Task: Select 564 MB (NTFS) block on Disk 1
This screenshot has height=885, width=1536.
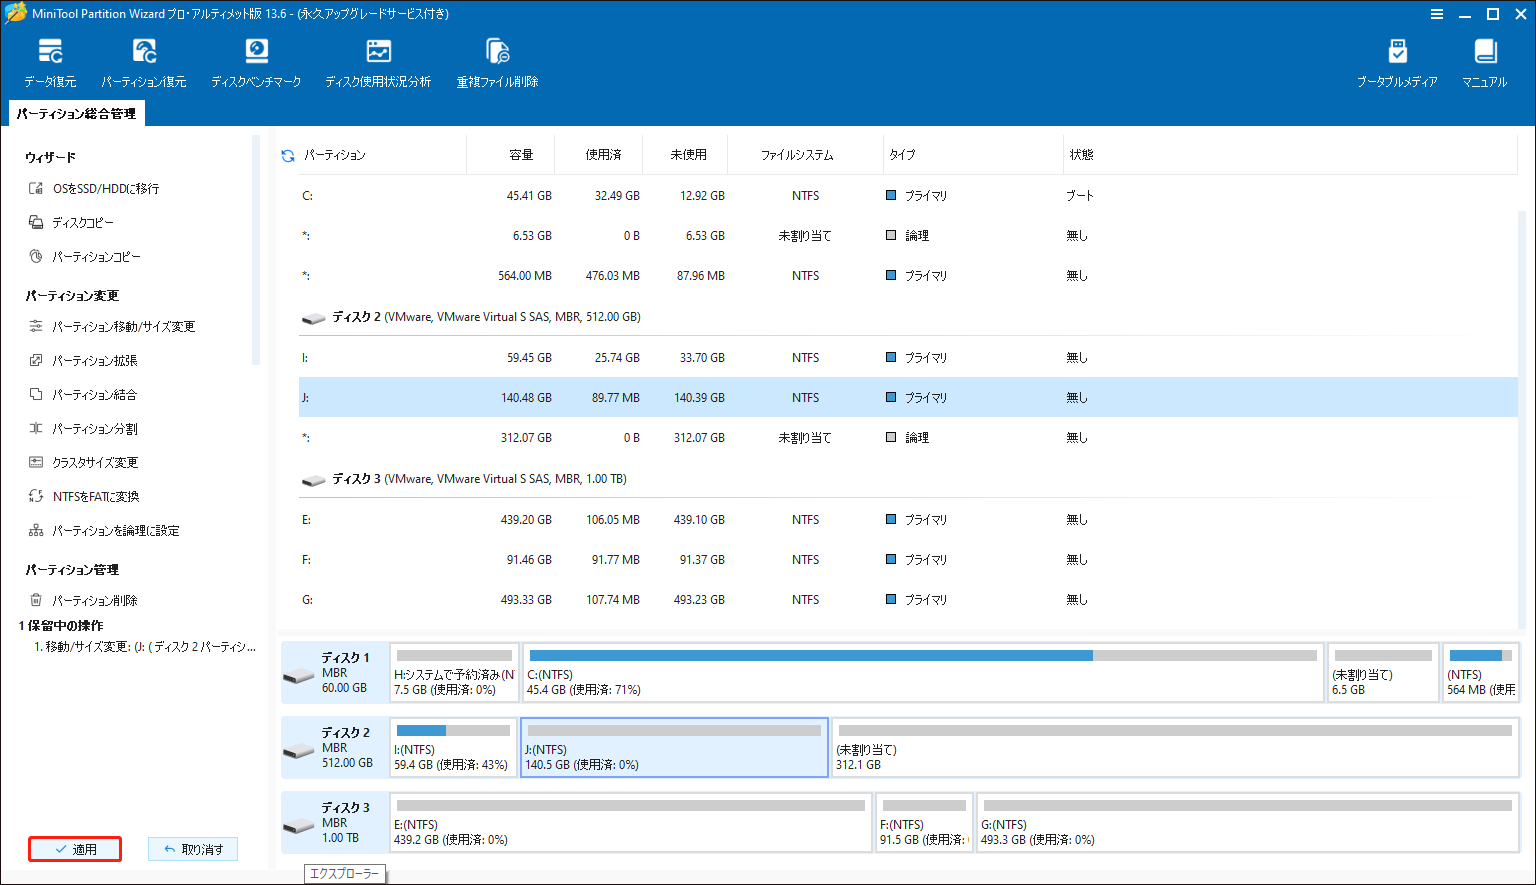Action: pyautogui.click(x=1481, y=672)
